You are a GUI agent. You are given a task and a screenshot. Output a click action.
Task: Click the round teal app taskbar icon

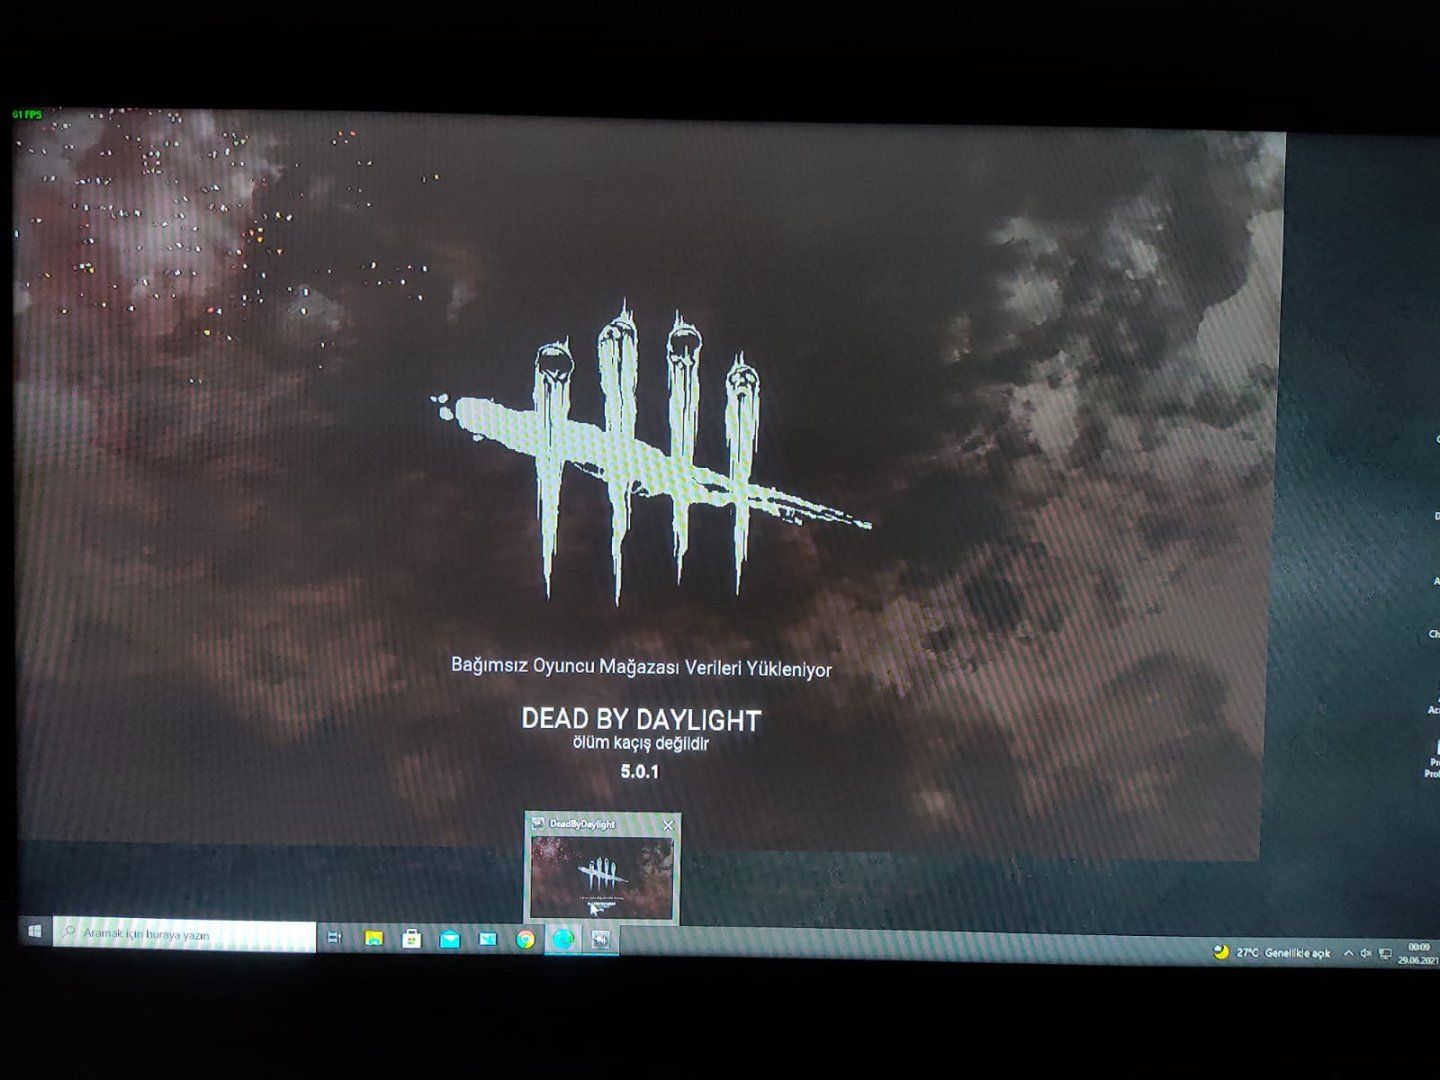[x=563, y=940]
